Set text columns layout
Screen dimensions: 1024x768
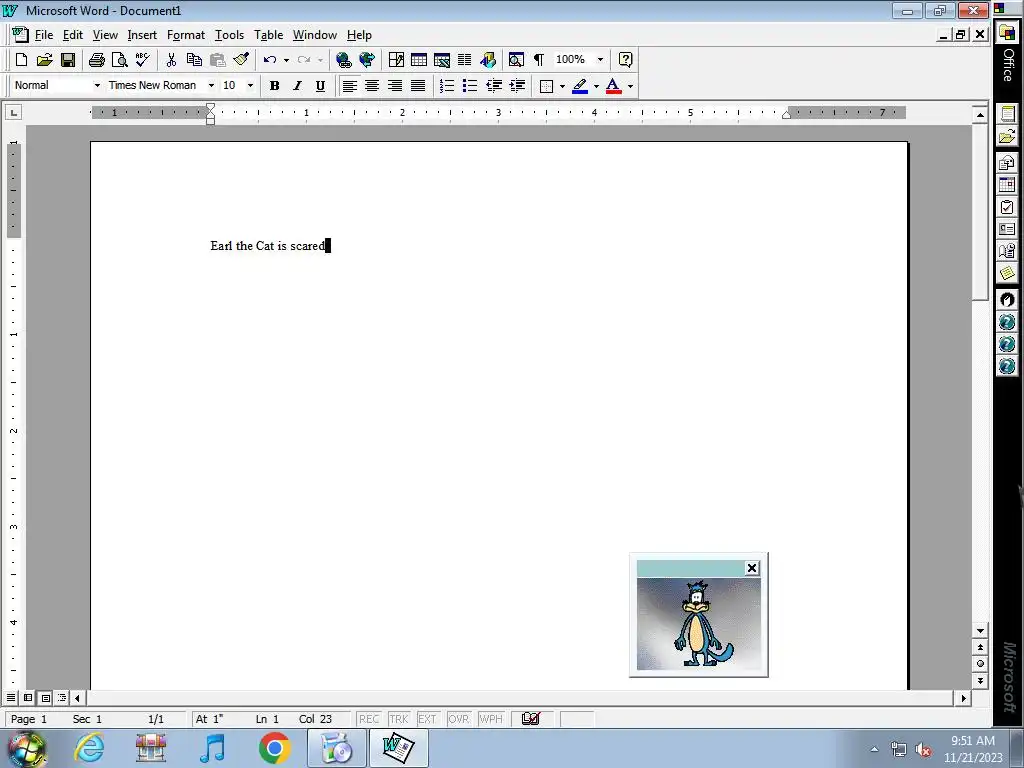464,60
